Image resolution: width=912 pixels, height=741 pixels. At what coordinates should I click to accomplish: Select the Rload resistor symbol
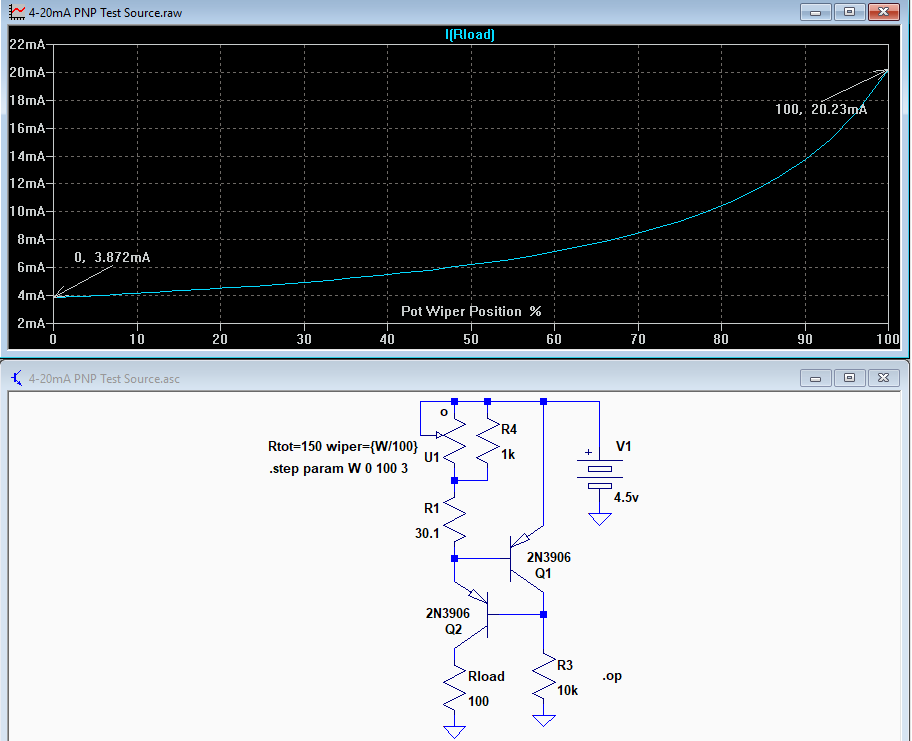click(454, 687)
